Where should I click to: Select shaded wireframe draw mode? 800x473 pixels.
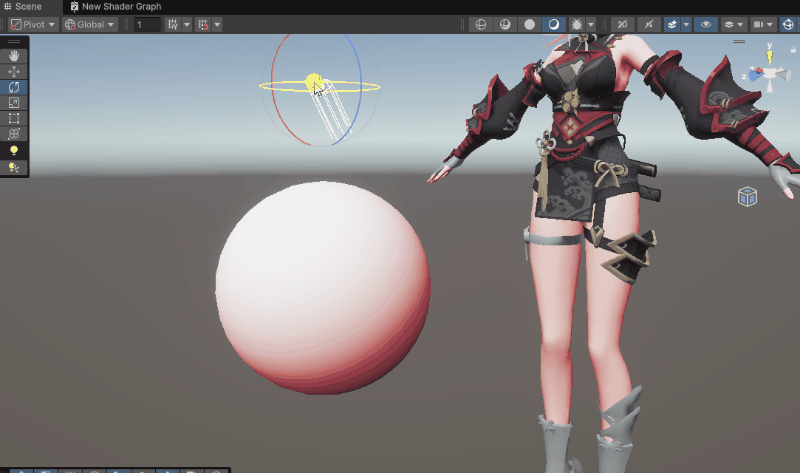[x=505, y=24]
